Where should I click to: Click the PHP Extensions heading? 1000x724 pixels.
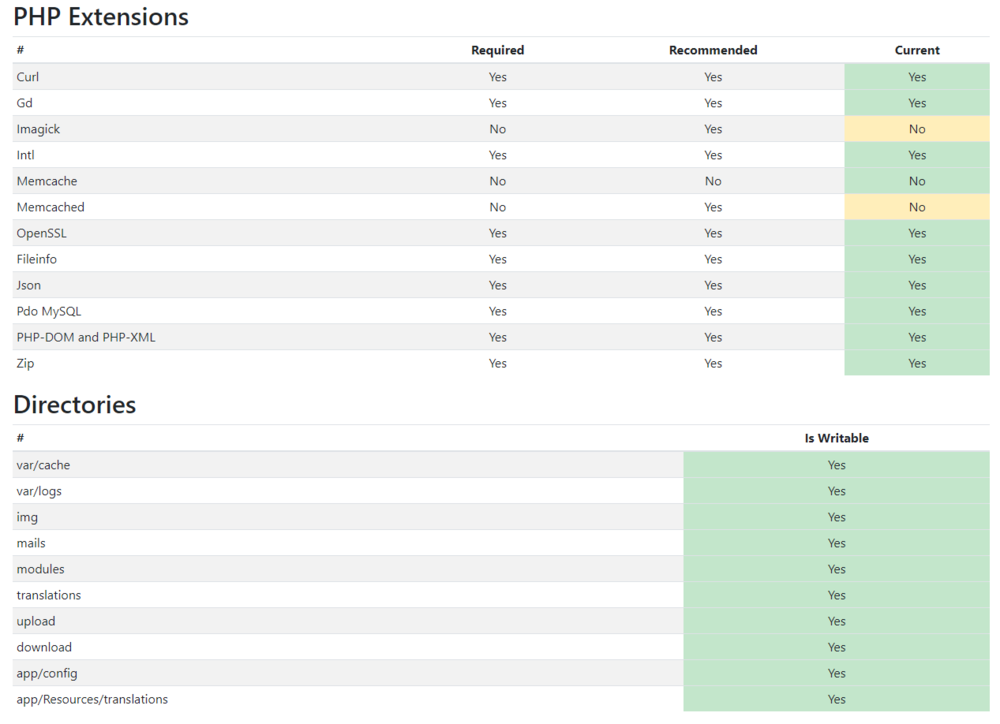click(x=101, y=17)
